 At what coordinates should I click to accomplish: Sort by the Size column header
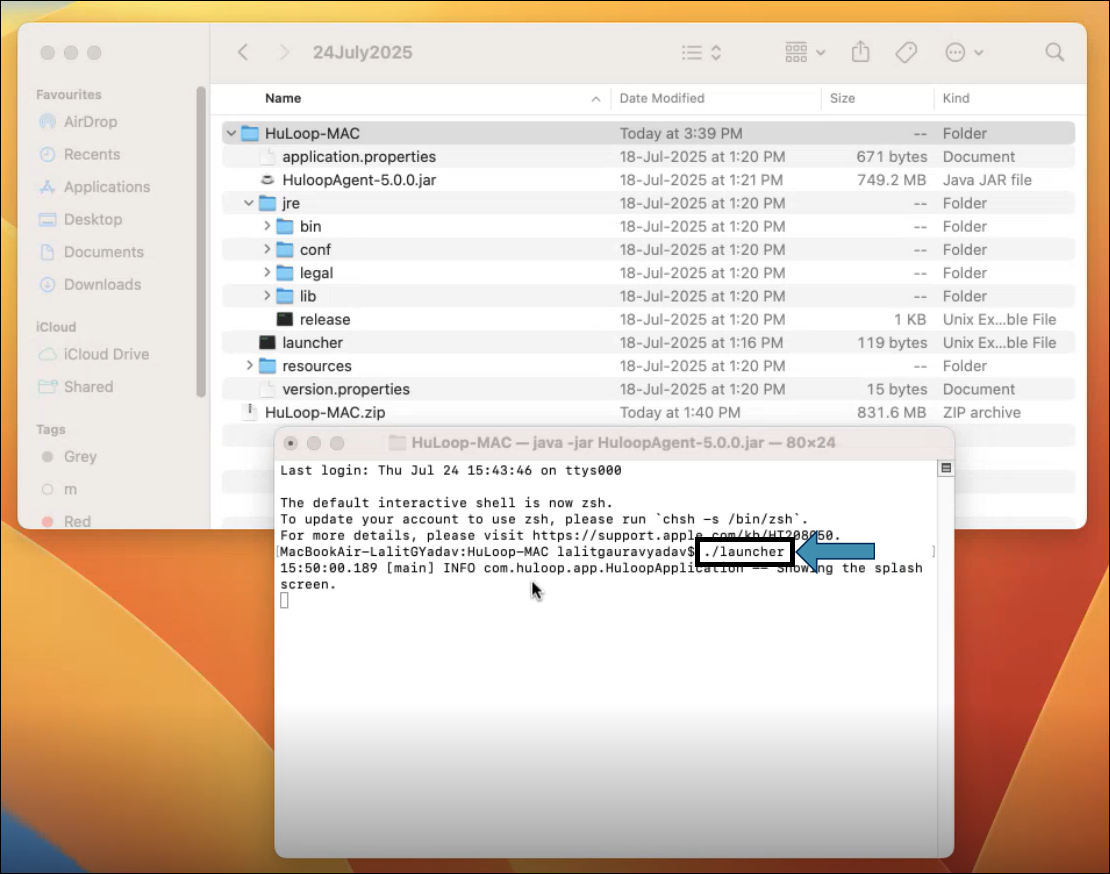pos(843,98)
